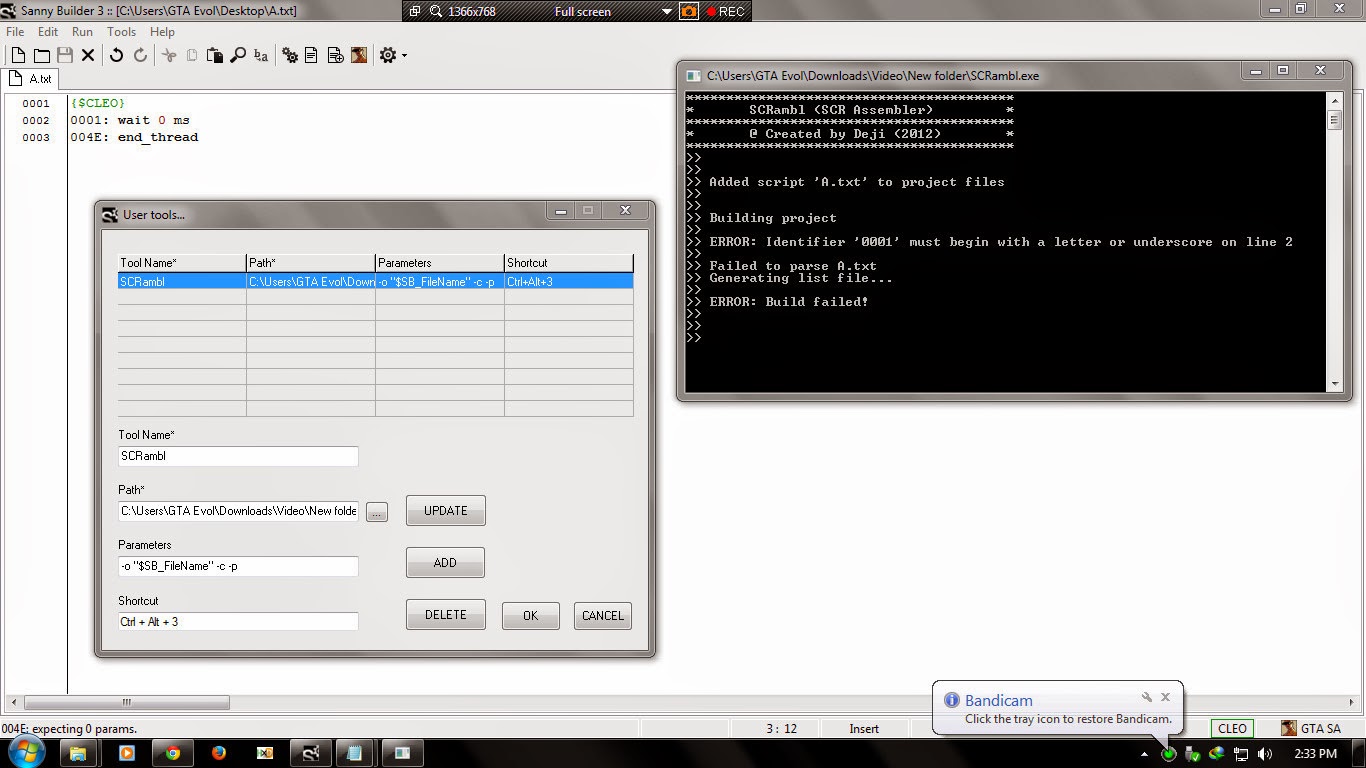Expand the options gear dropdown arrow

point(404,56)
